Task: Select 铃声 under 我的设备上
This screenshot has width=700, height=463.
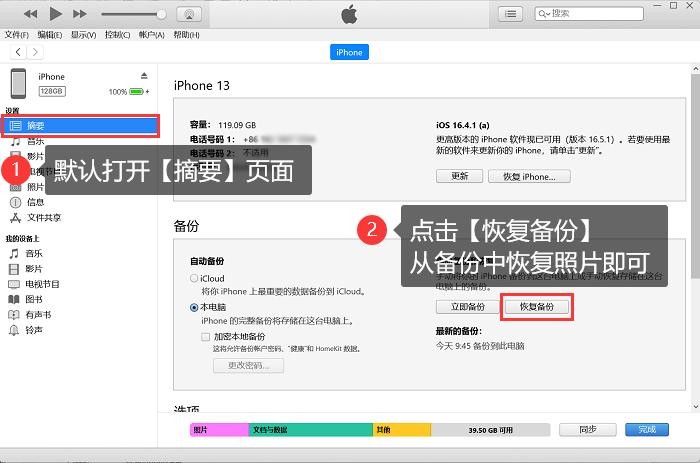Action: click(x=34, y=329)
